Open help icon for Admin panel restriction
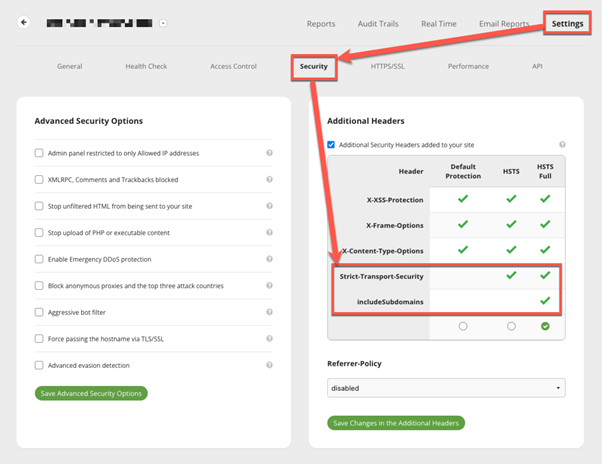 270,153
